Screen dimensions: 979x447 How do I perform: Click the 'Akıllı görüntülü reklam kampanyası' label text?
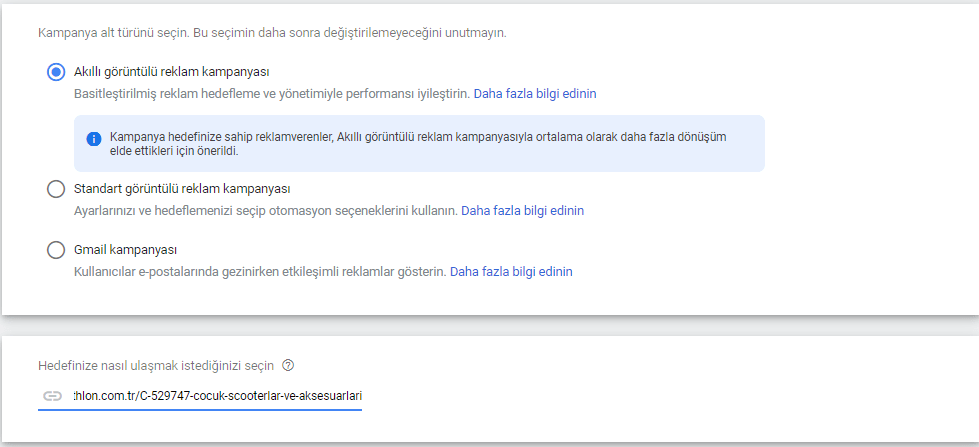[171, 72]
